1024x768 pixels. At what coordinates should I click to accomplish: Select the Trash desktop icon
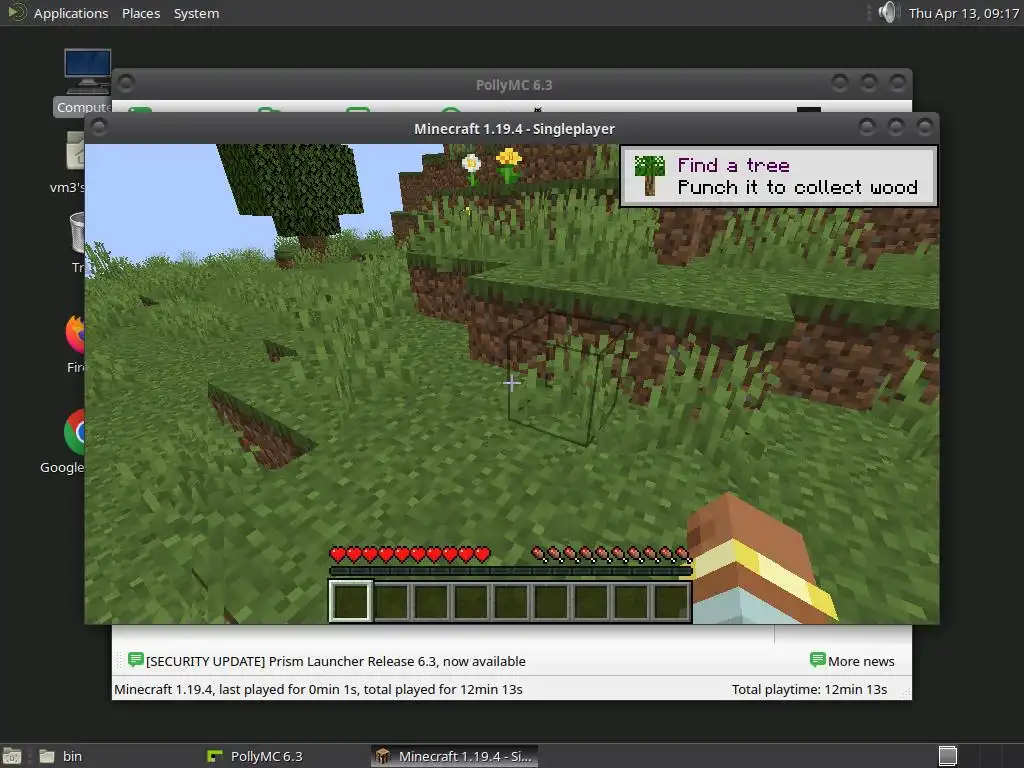pos(77,242)
